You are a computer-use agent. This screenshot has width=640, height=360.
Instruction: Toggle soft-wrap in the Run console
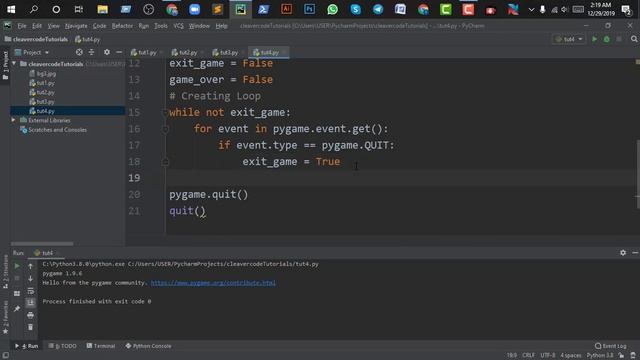(x=31, y=291)
